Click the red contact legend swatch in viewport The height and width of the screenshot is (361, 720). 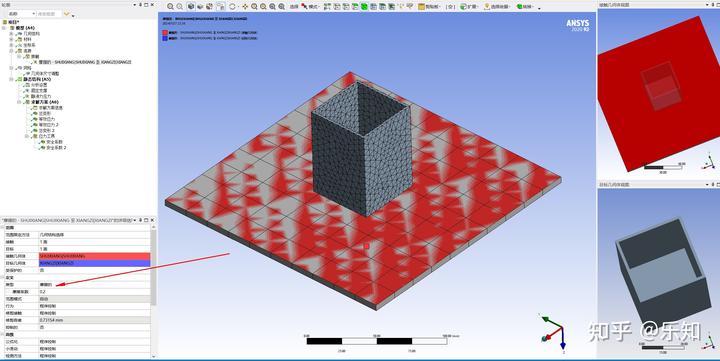tap(165, 33)
